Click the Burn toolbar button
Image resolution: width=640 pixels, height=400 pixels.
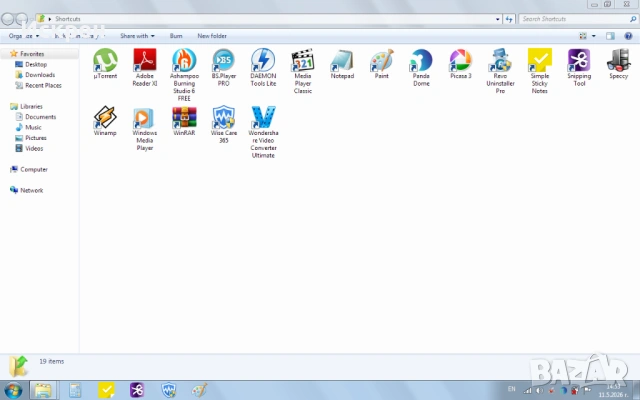point(176,36)
